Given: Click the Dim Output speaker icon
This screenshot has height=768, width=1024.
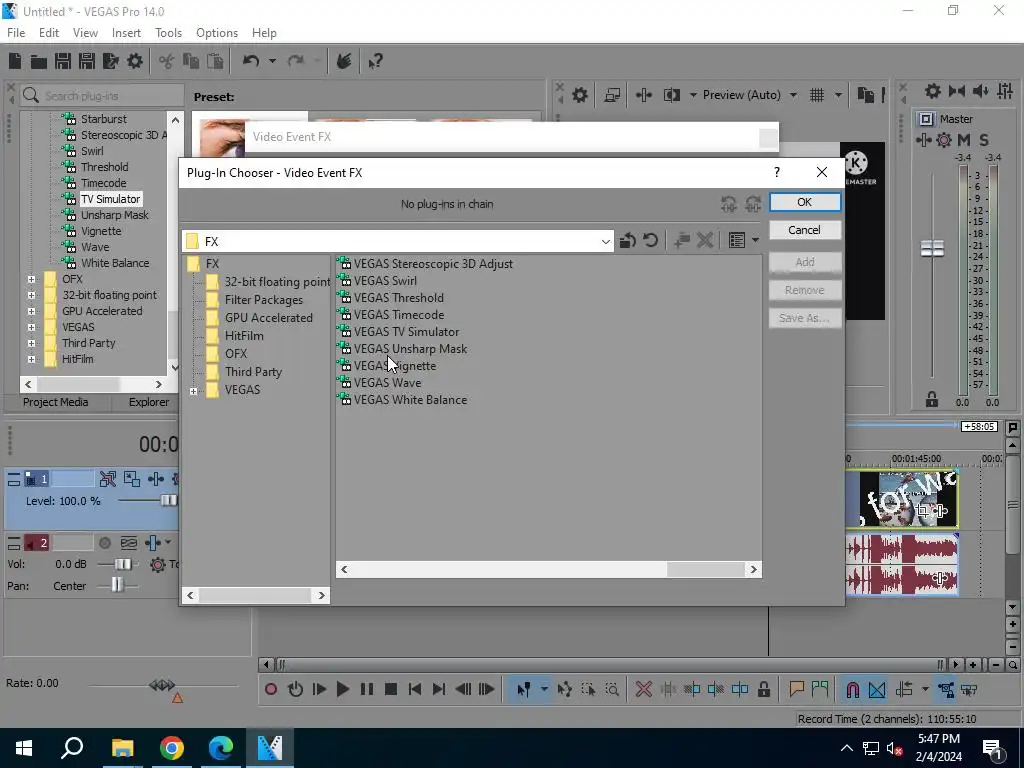Looking at the screenshot, I should coord(981,91).
